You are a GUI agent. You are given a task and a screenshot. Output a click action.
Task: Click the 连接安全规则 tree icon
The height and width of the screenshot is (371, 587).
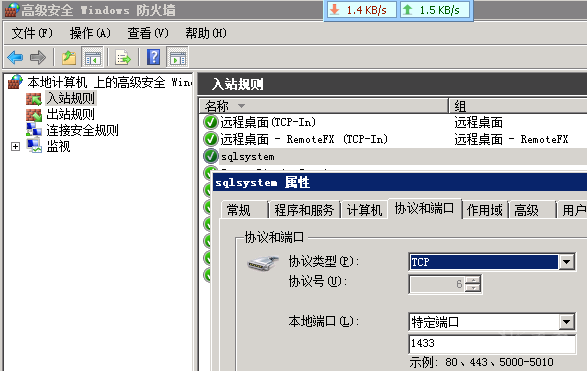[x=34, y=130]
